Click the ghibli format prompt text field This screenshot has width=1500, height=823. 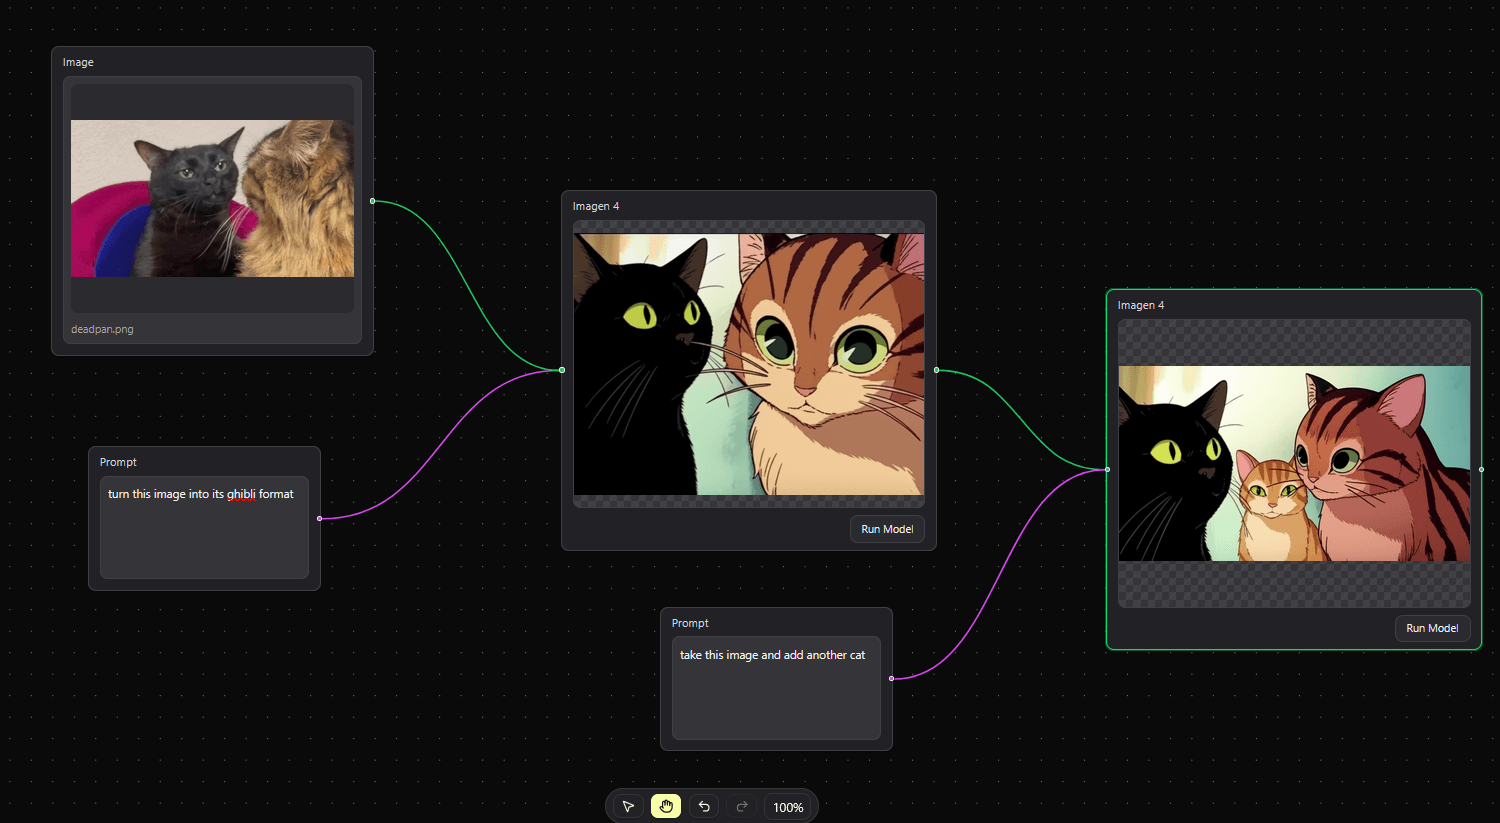[204, 527]
